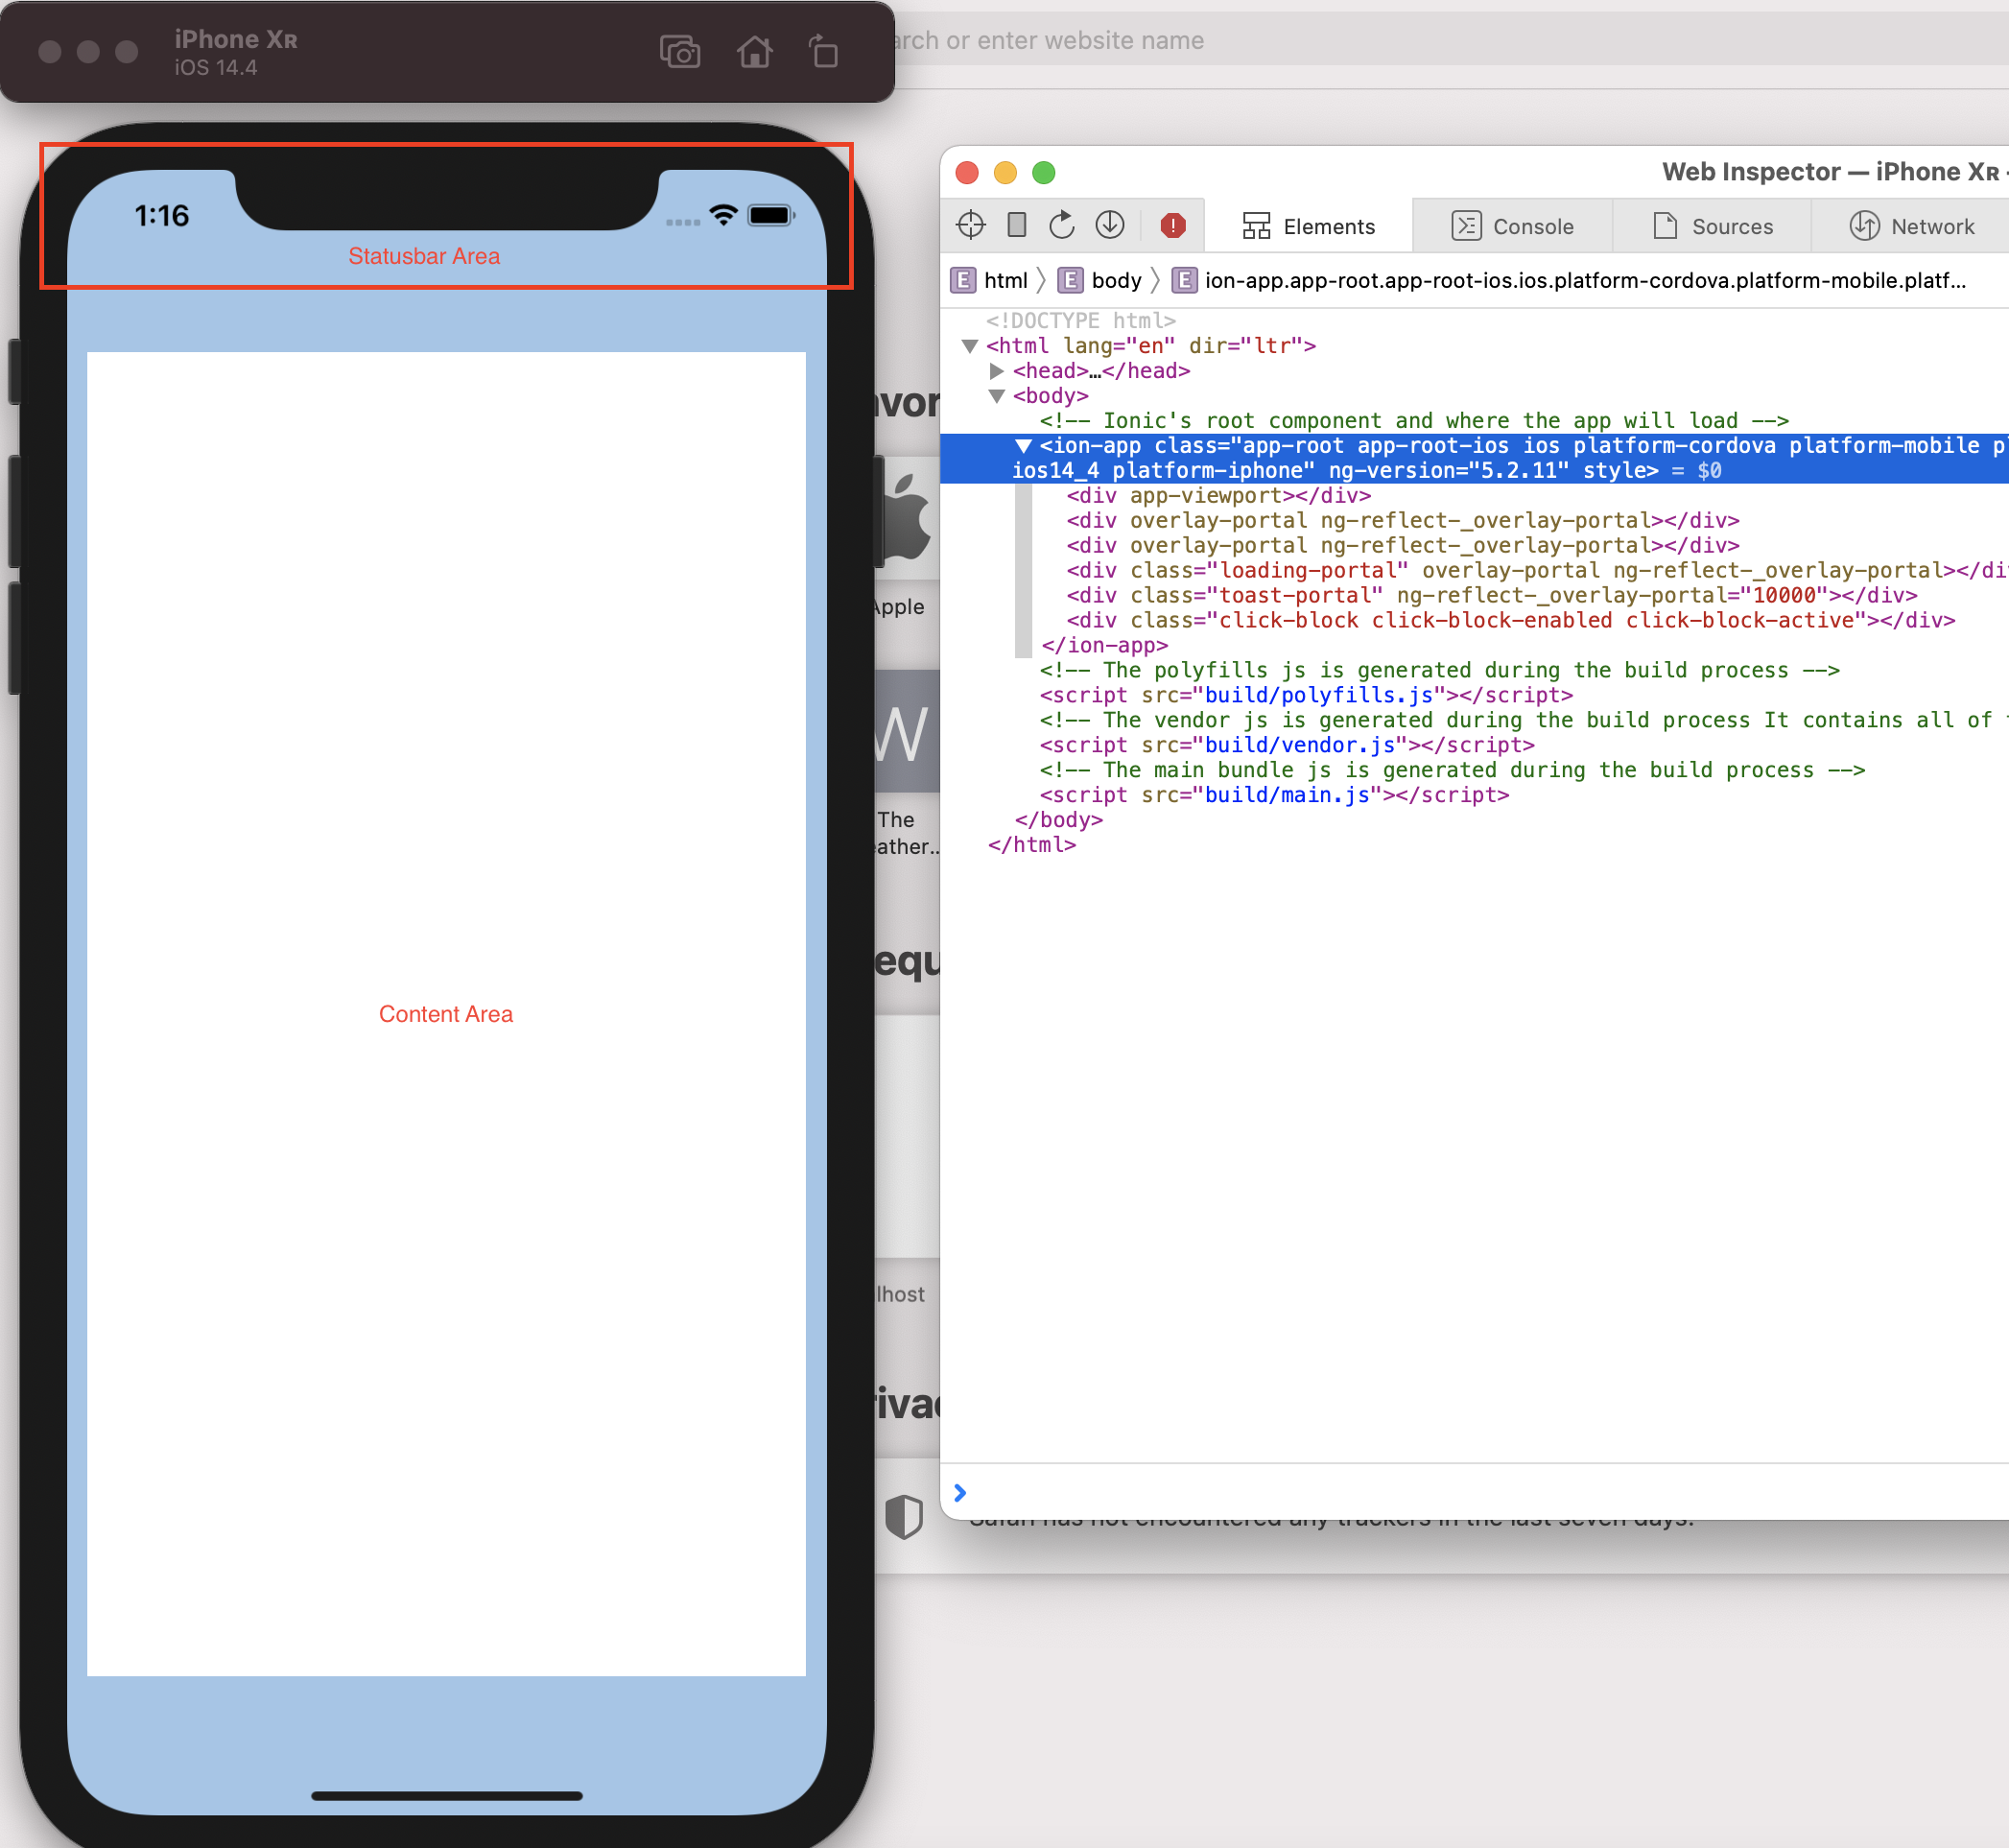Rotate the device using the rotate icon

pyautogui.click(x=823, y=52)
